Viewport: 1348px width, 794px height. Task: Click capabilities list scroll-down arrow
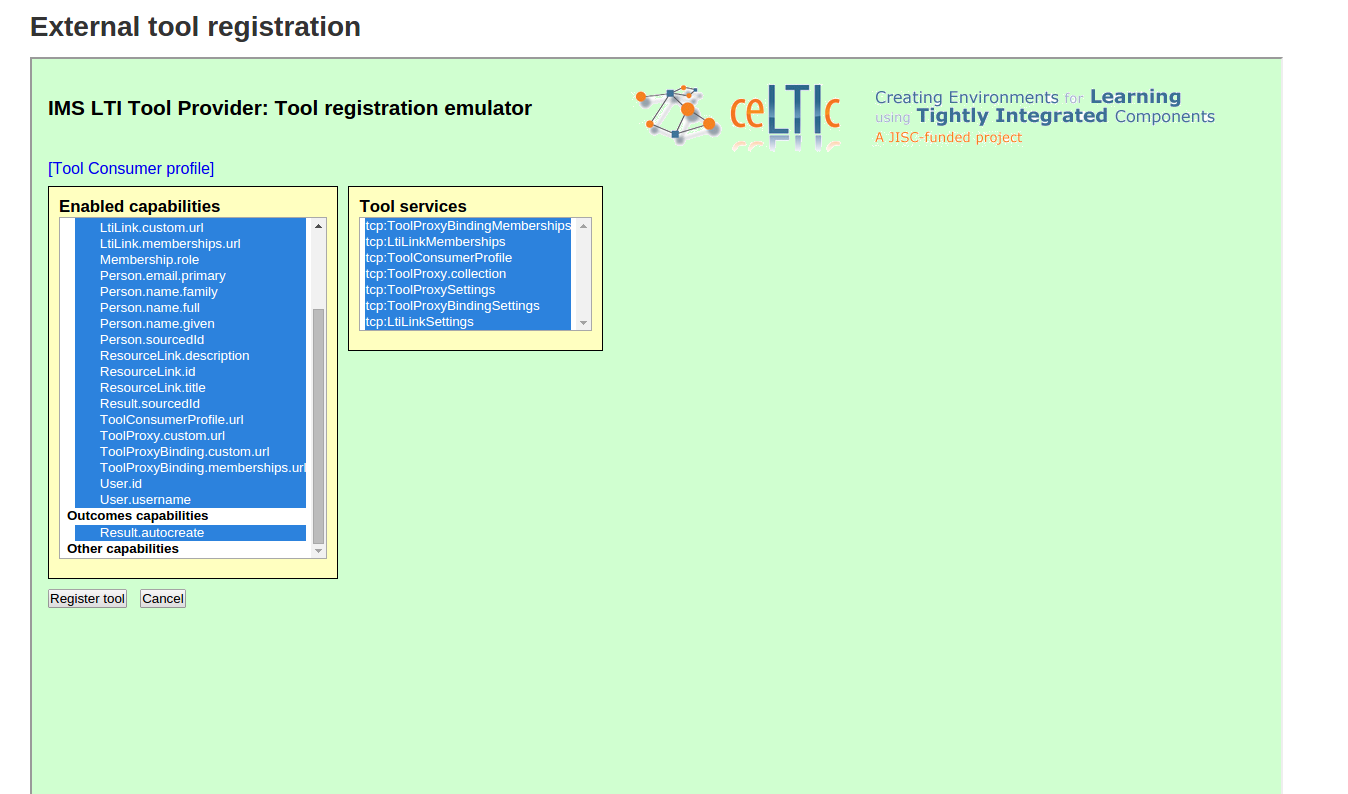coord(319,550)
